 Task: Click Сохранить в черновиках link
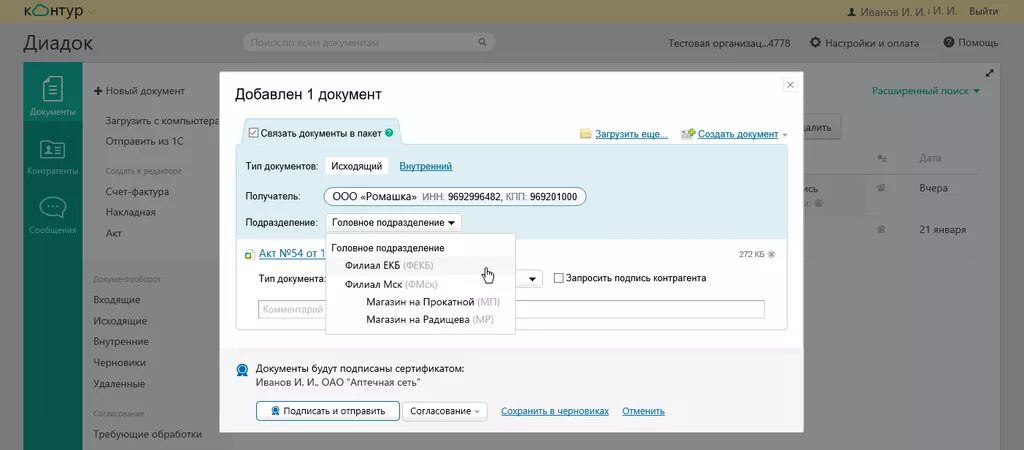point(554,411)
